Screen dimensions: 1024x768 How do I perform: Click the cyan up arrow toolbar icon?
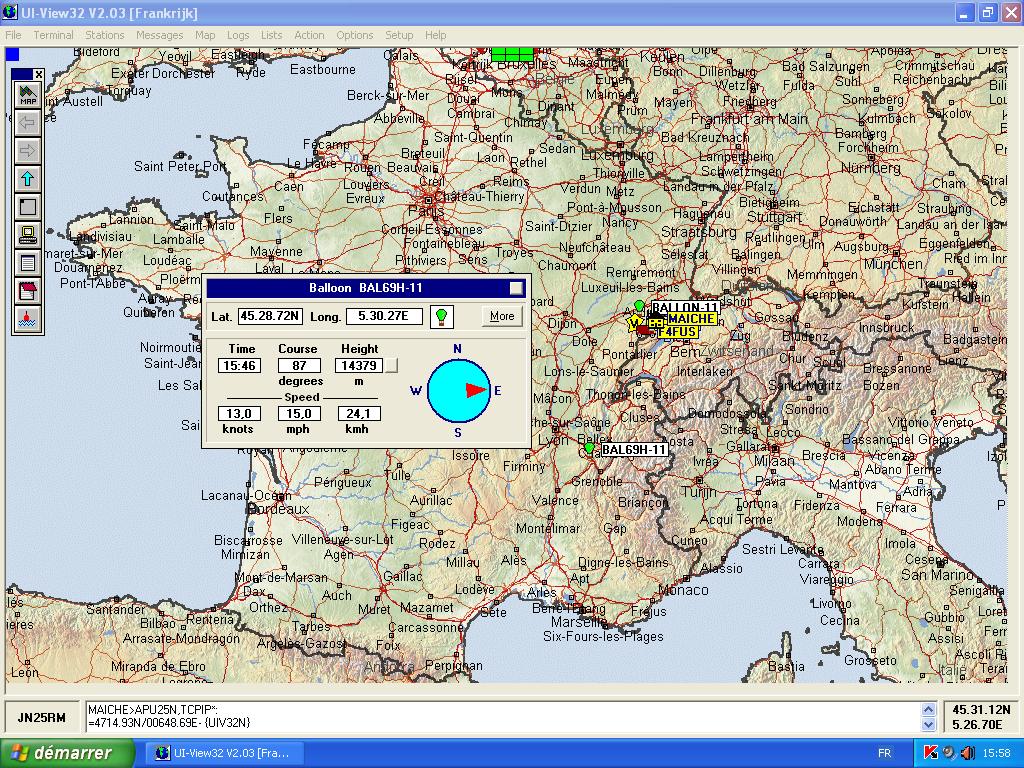click(28, 178)
